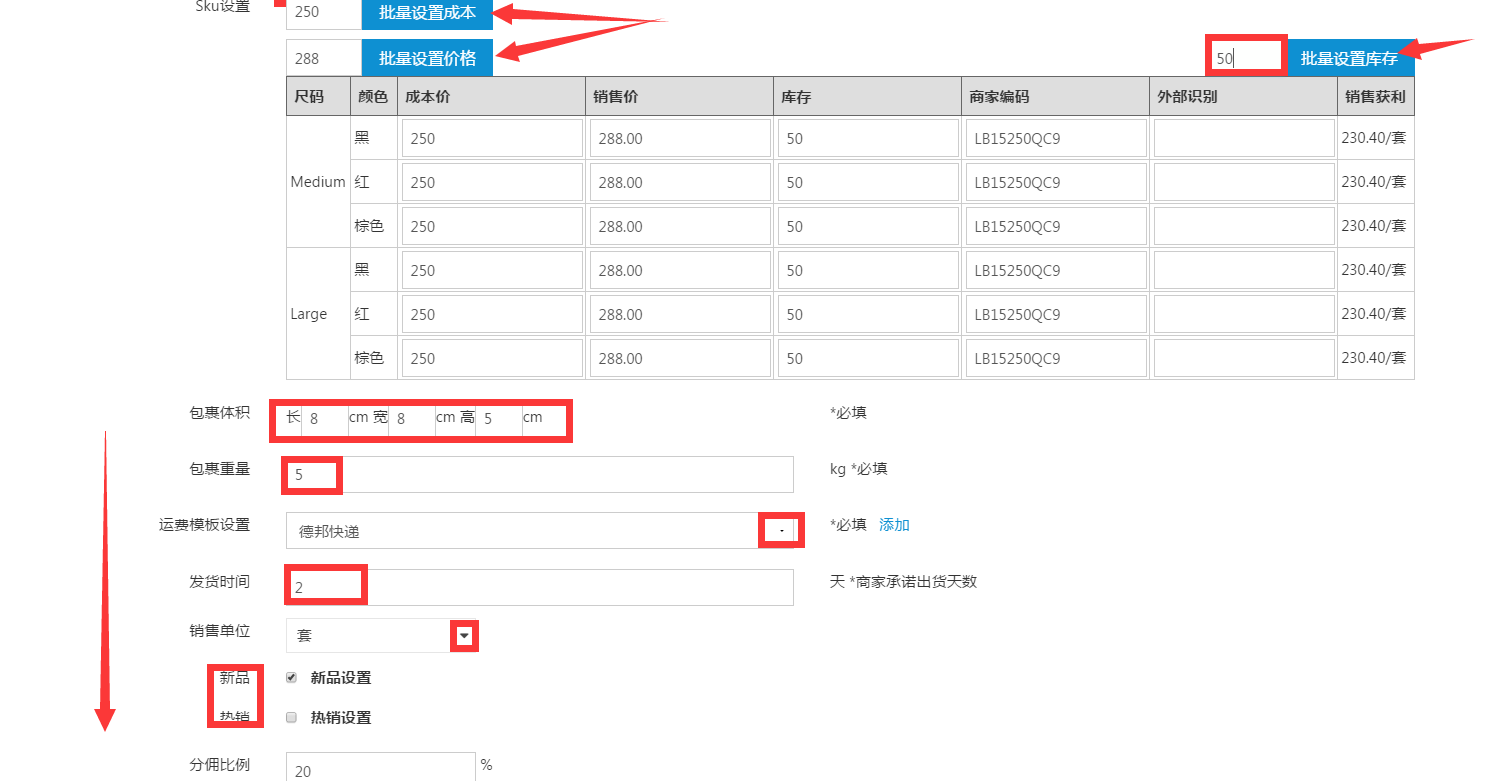Check the 热销设置 checkbox
This screenshot has height=784, width=1489.
point(292,717)
